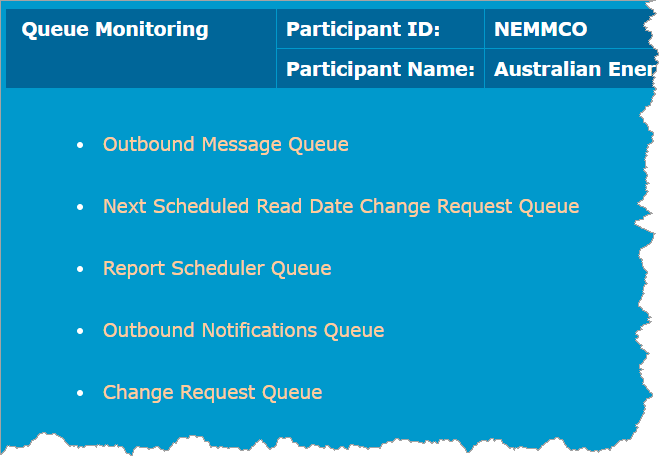Open Next Scheduled Read Date Change Request Queue
The height and width of the screenshot is (464, 665).
(340, 207)
